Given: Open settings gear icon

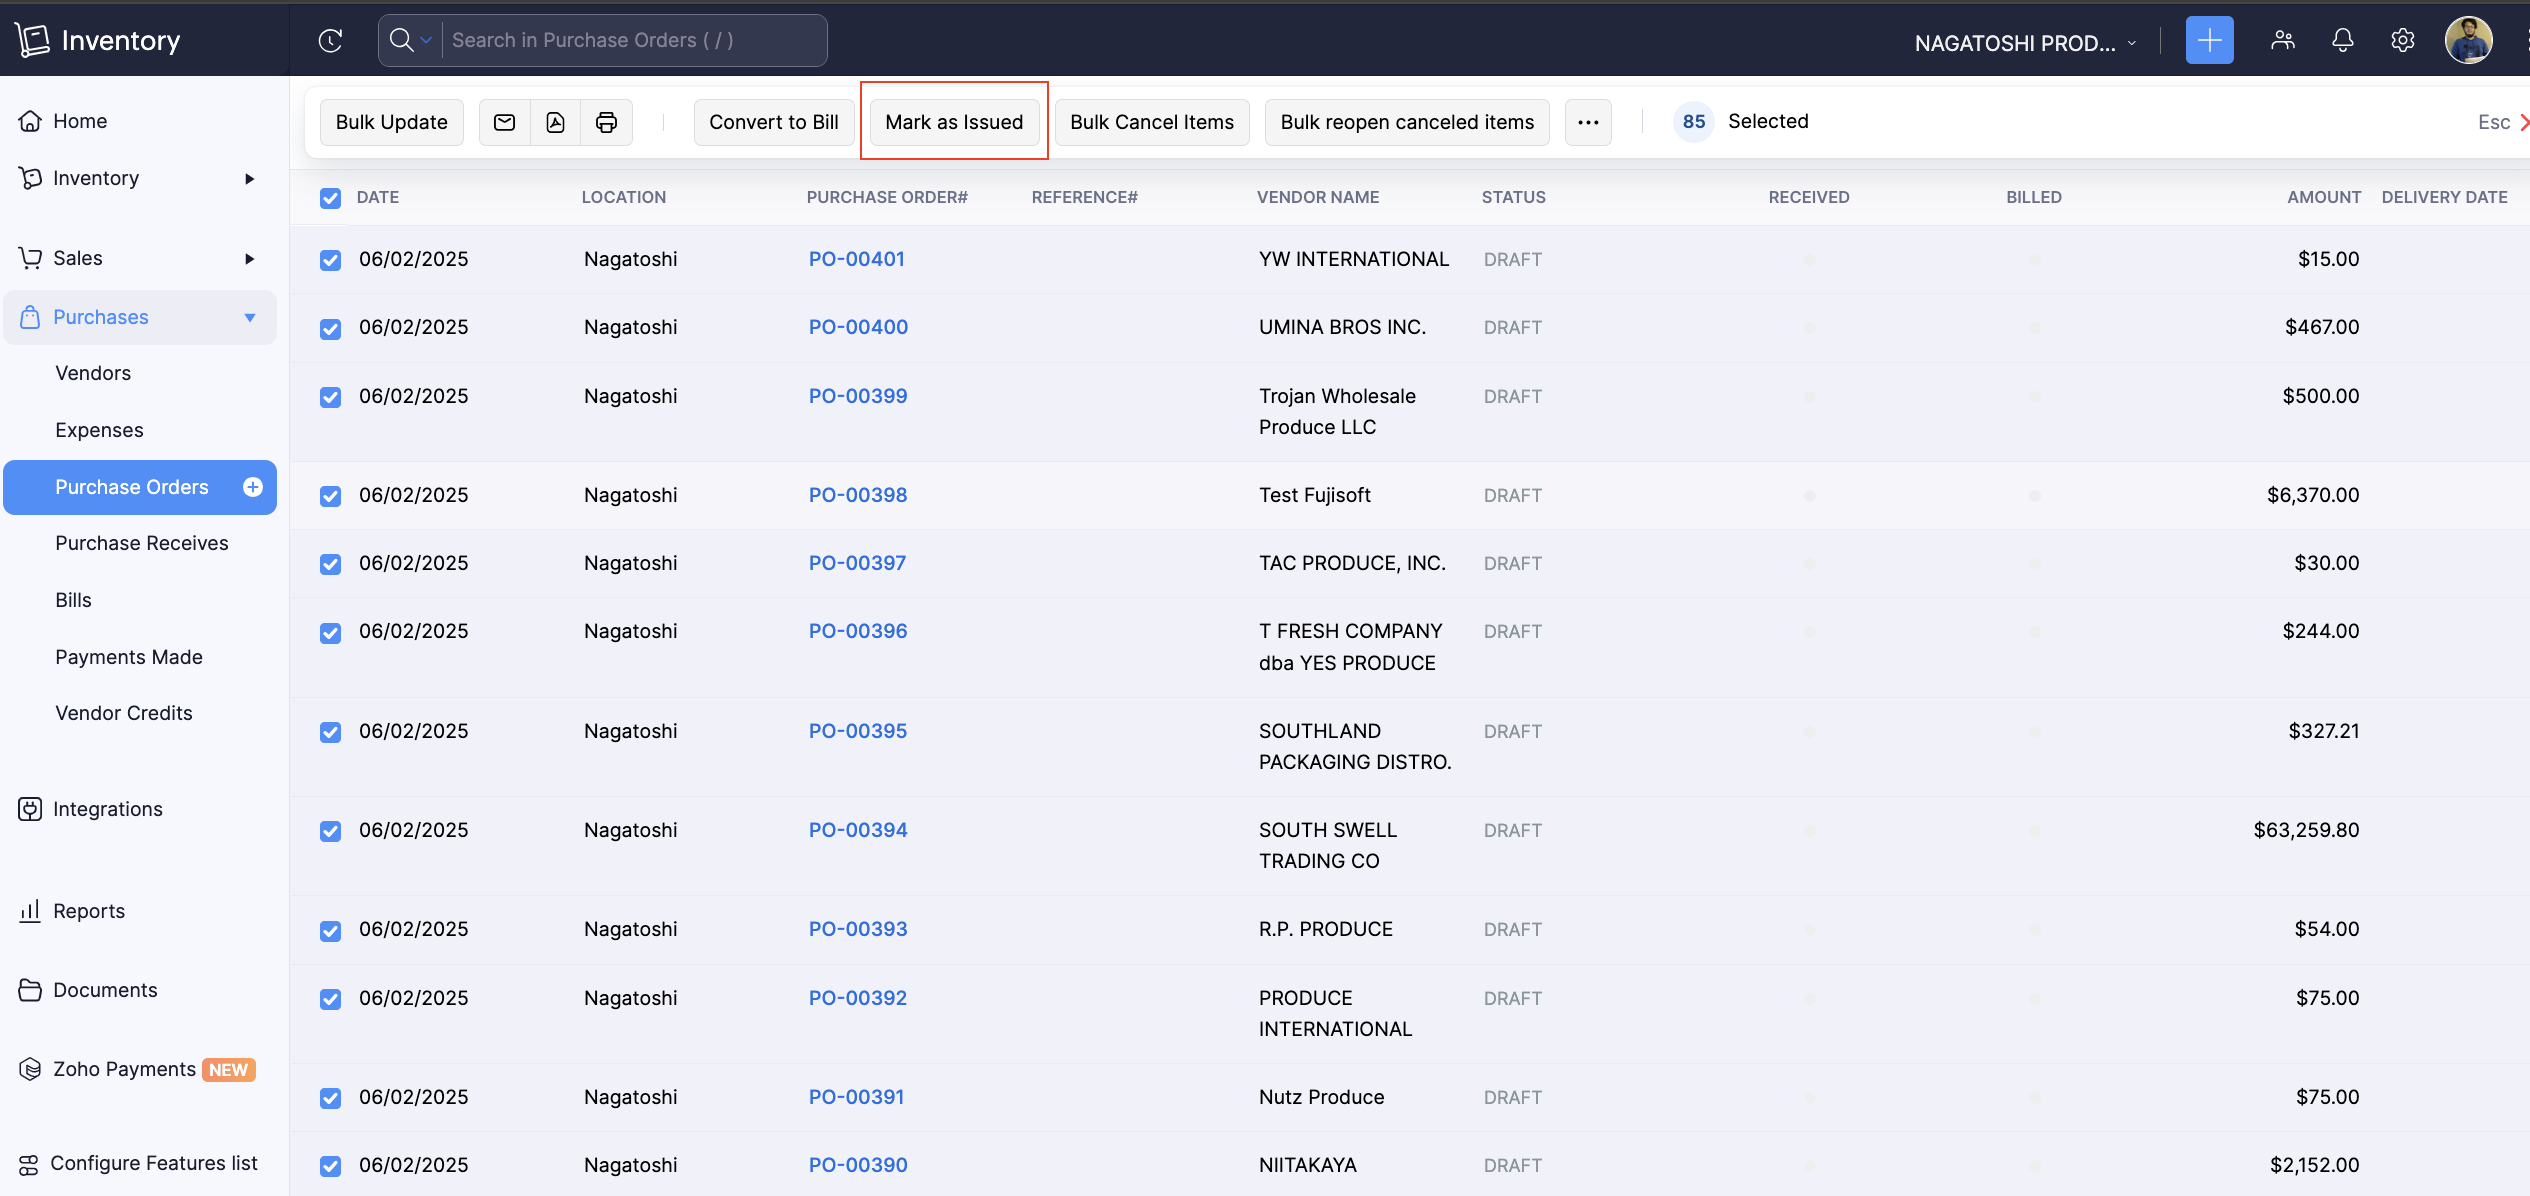Looking at the screenshot, I should click(2403, 40).
